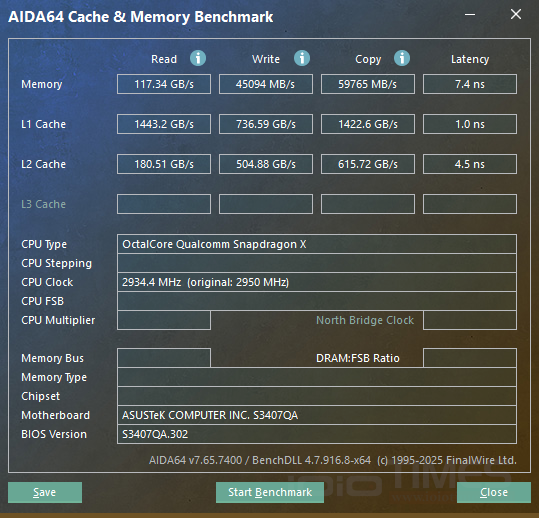The image size is (539, 518).
Task: Click the greyed L3 Cache row label
Action: (x=43, y=204)
